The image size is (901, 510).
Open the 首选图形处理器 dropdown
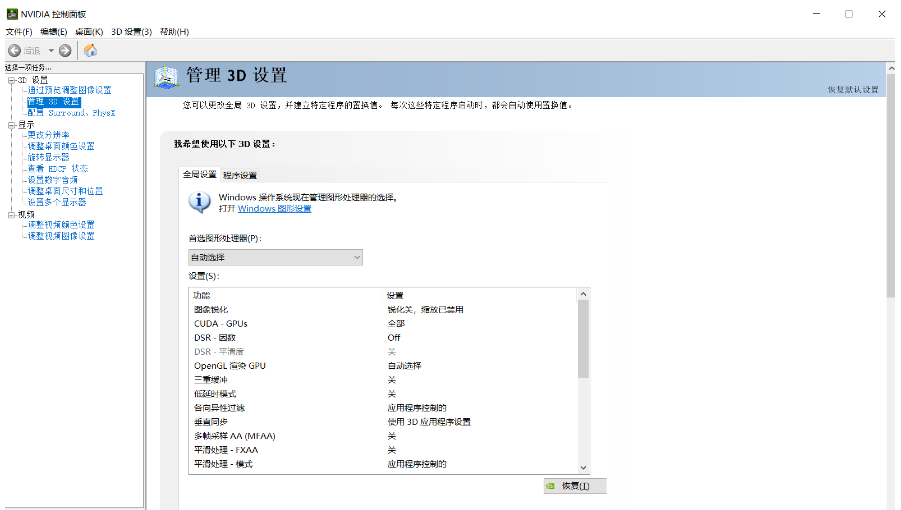tap(275, 257)
